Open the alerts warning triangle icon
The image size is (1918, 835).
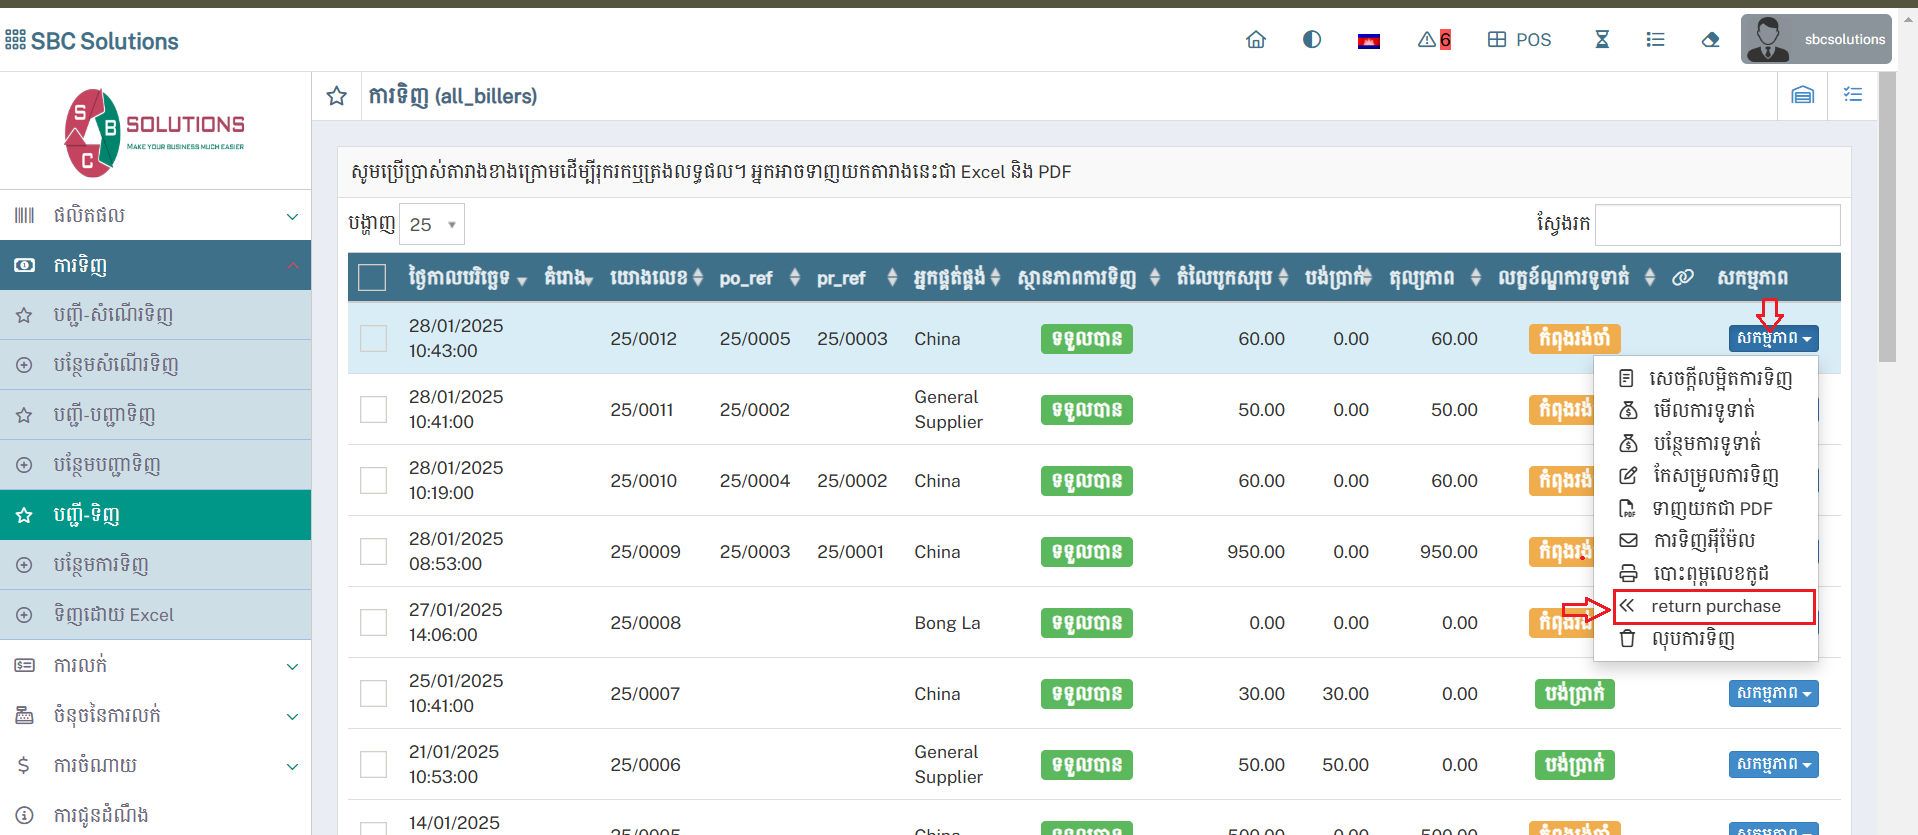[1427, 40]
